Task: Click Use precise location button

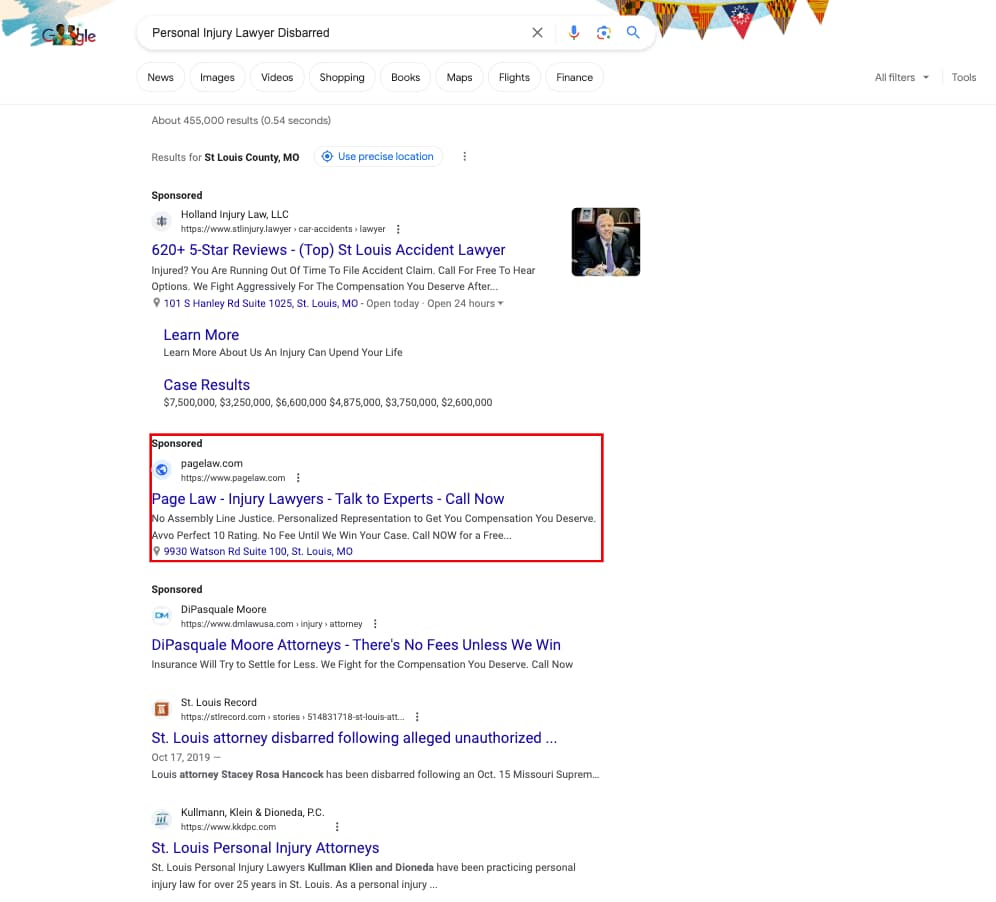Action: click(378, 156)
